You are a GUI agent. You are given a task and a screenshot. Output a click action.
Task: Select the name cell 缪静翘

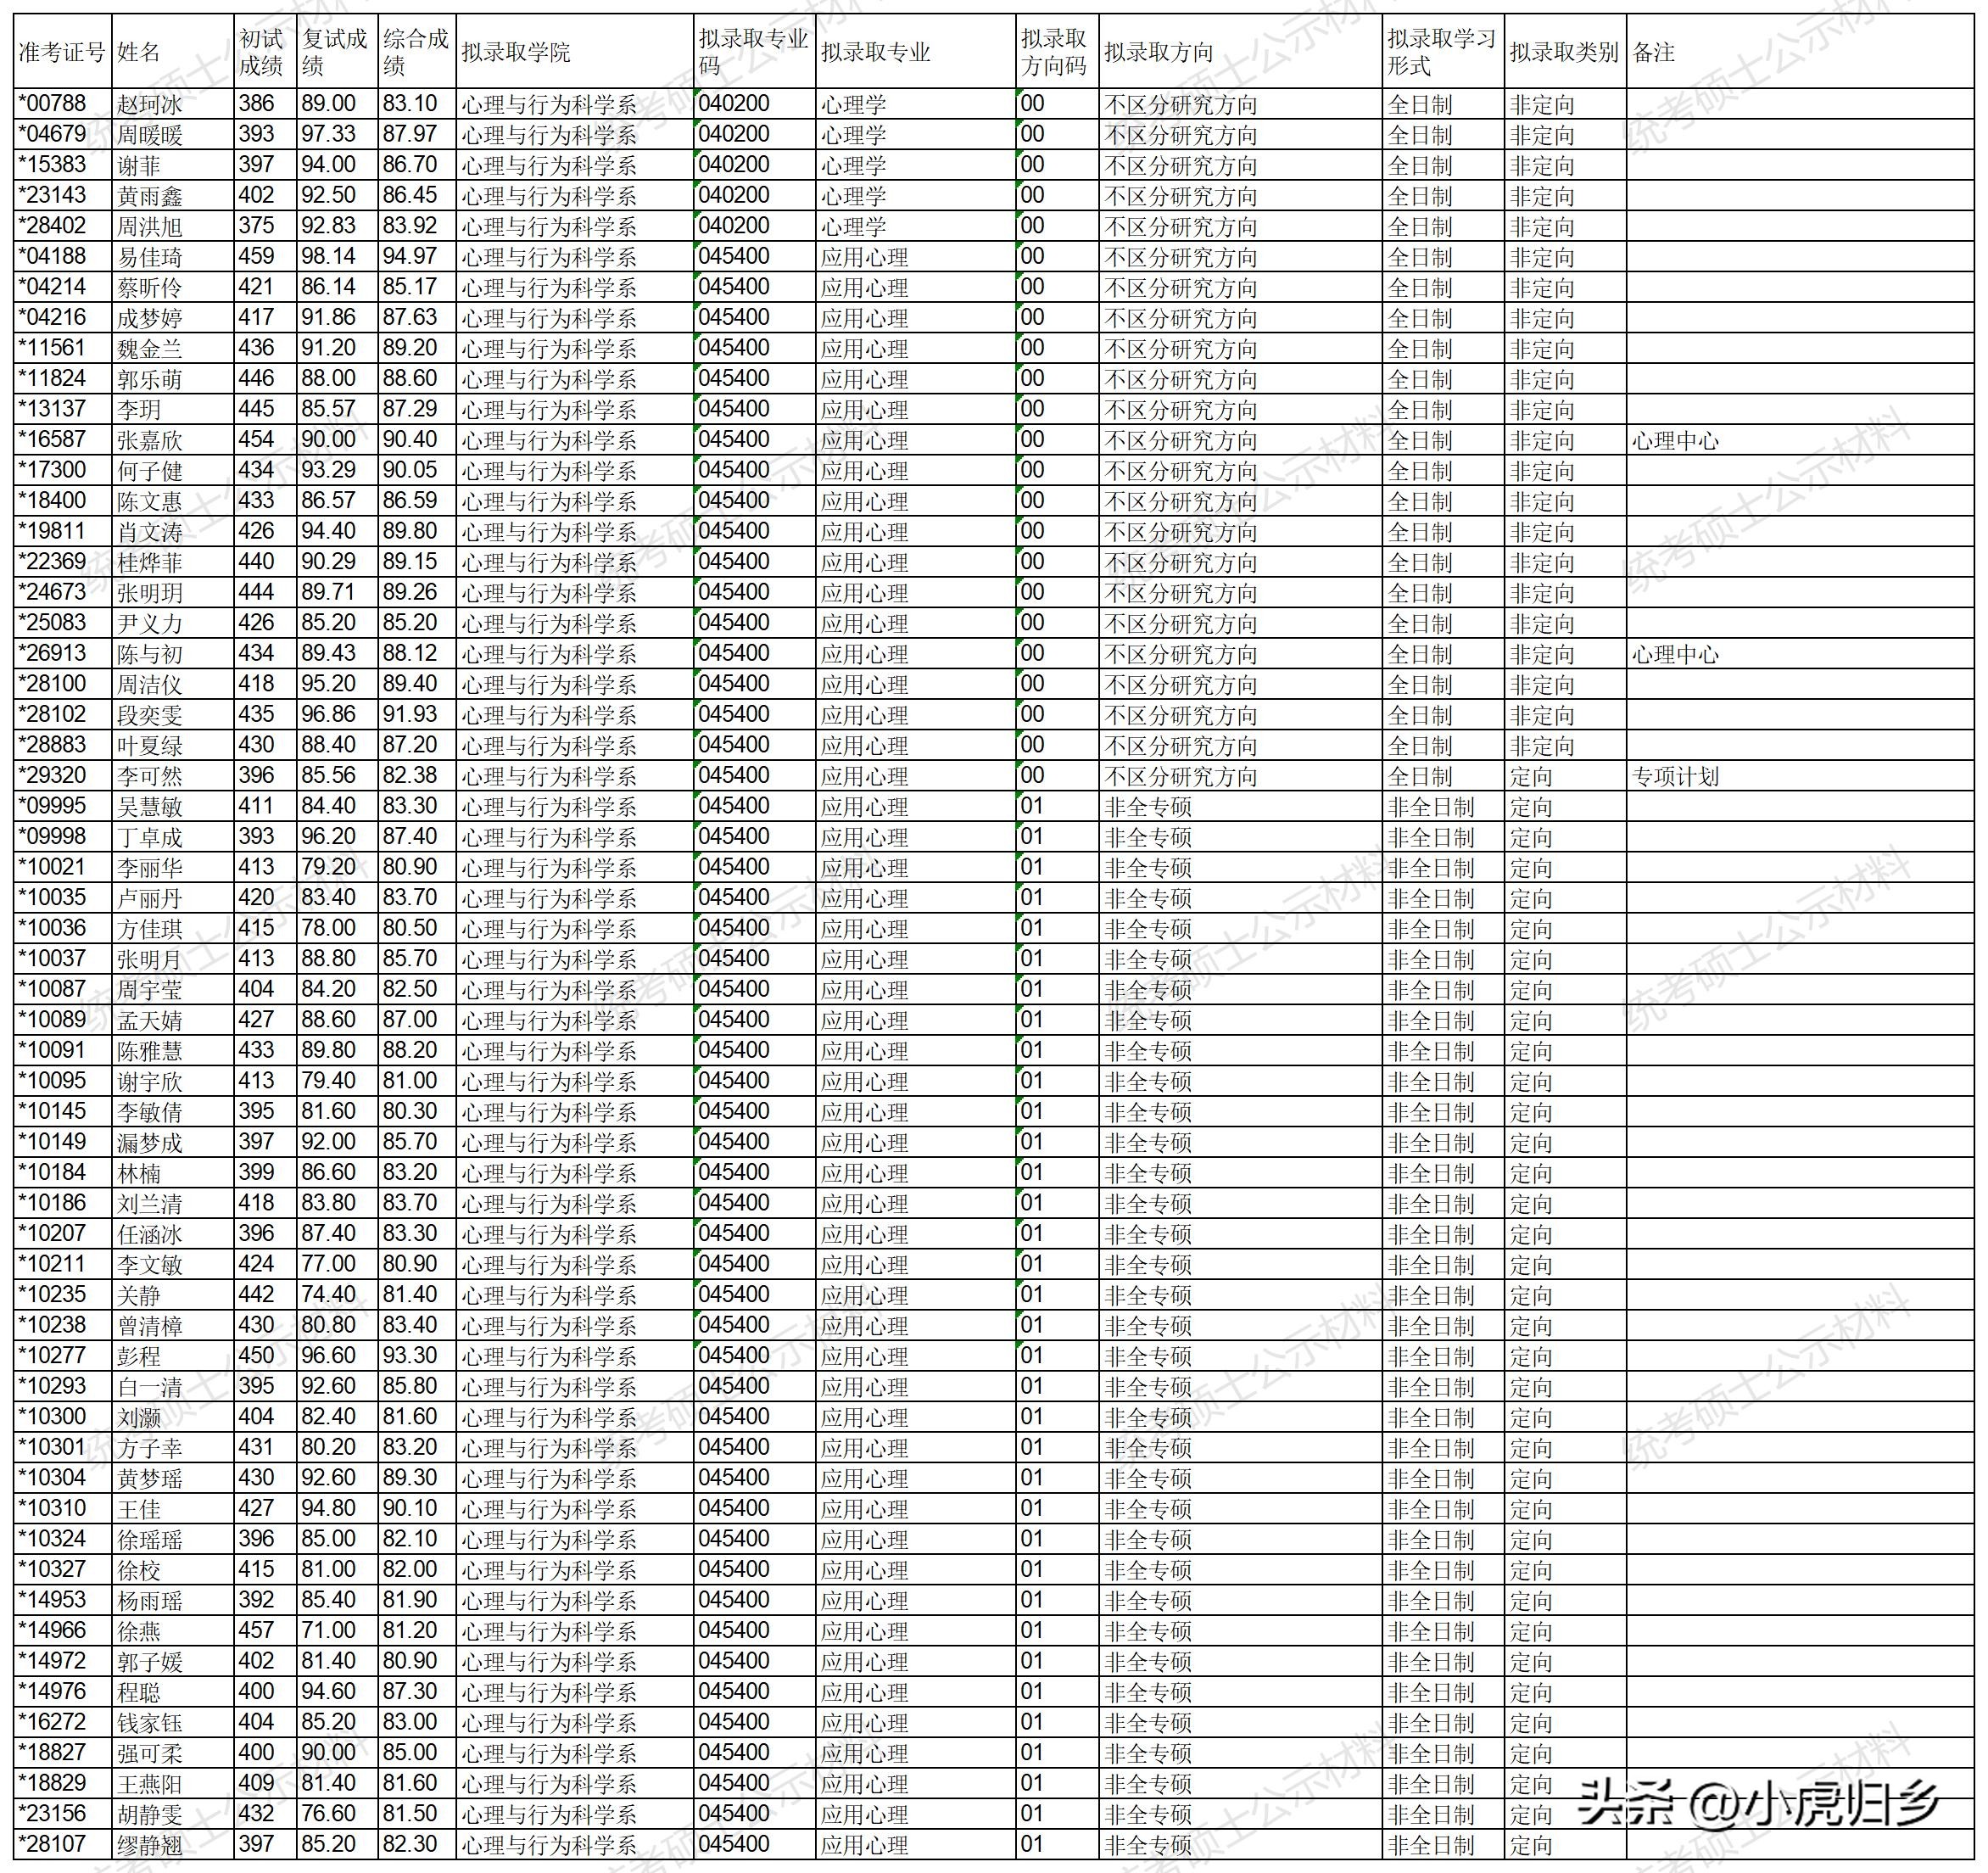click(150, 1845)
